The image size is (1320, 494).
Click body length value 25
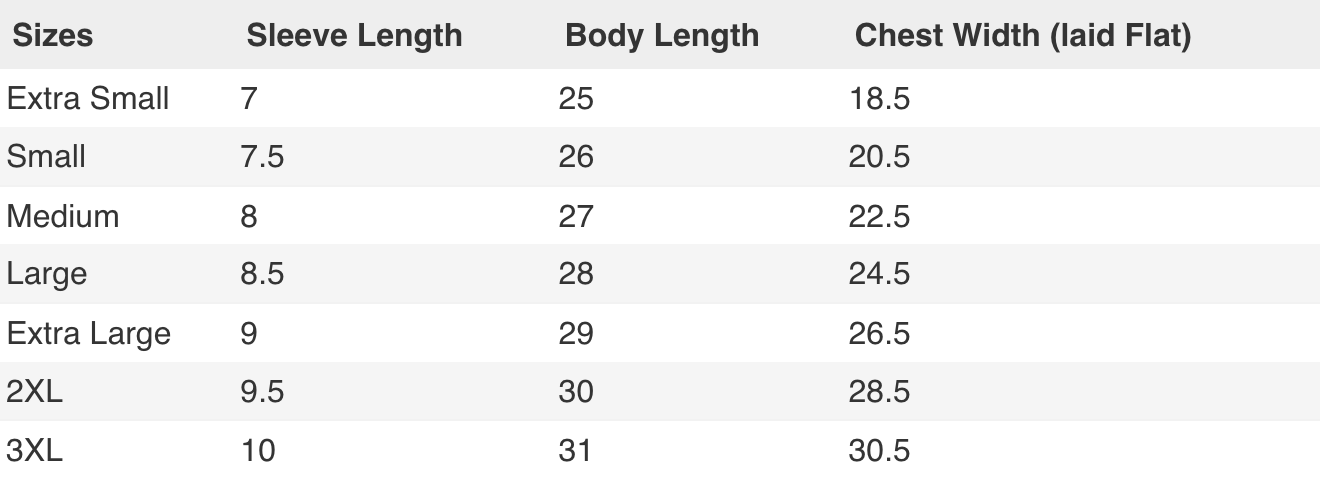coord(576,99)
